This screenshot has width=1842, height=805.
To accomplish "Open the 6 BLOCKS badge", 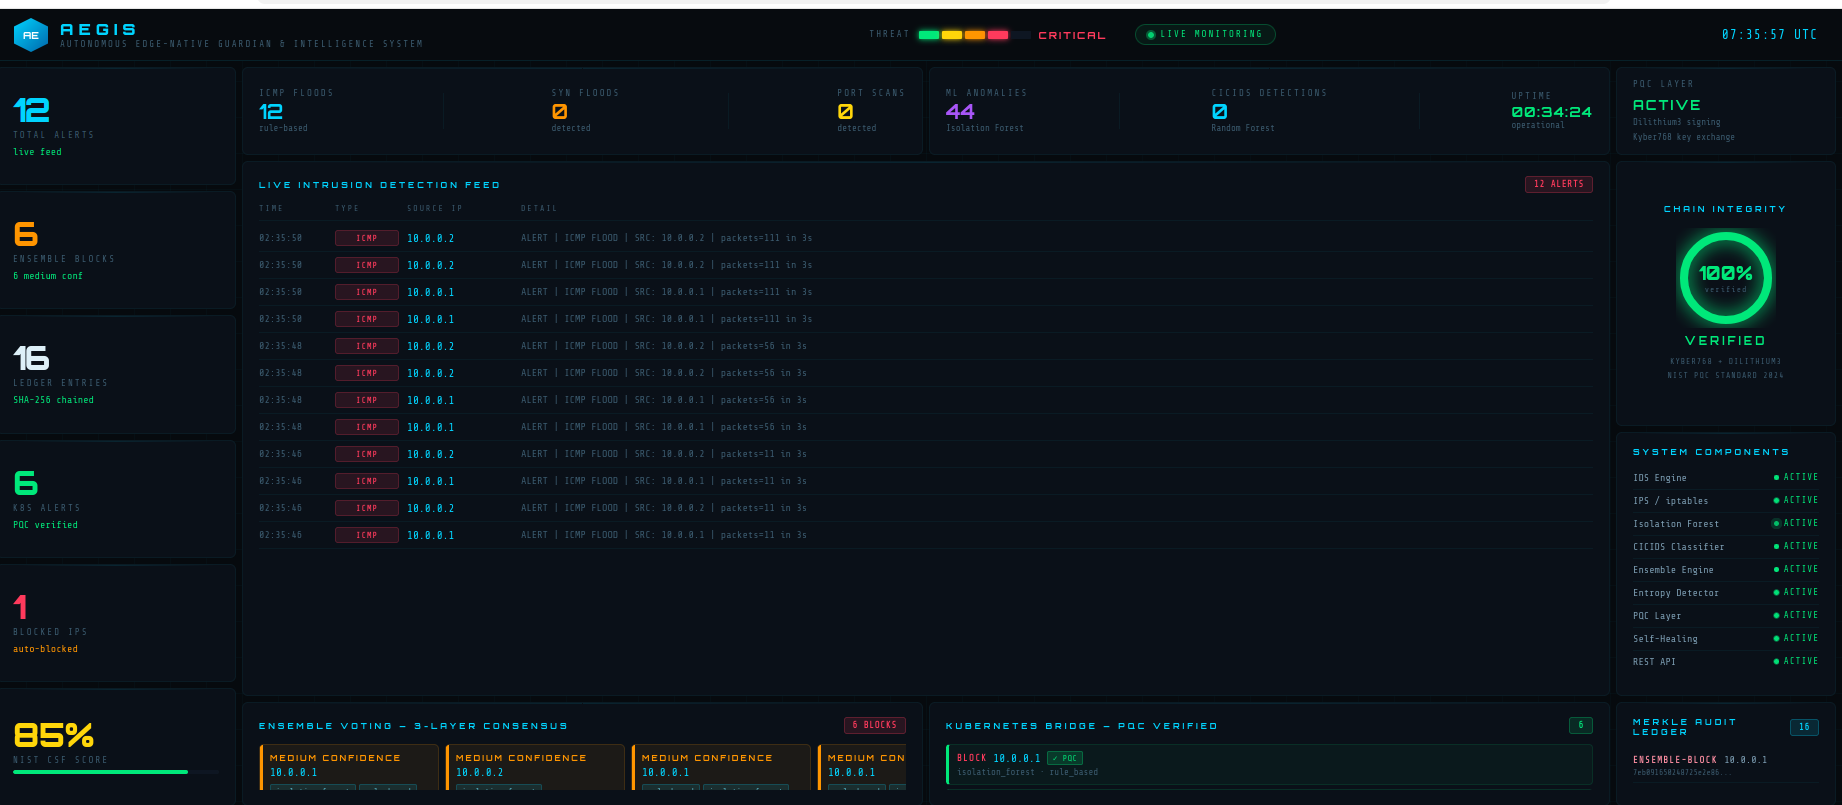I will (x=875, y=725).
